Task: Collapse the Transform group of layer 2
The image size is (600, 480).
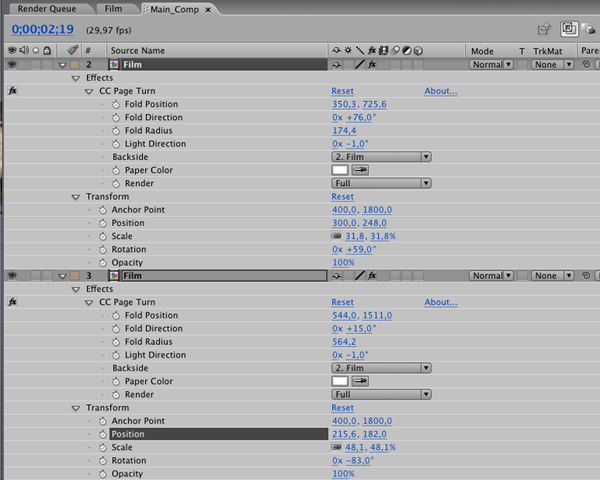Action: tap(76, 197)
